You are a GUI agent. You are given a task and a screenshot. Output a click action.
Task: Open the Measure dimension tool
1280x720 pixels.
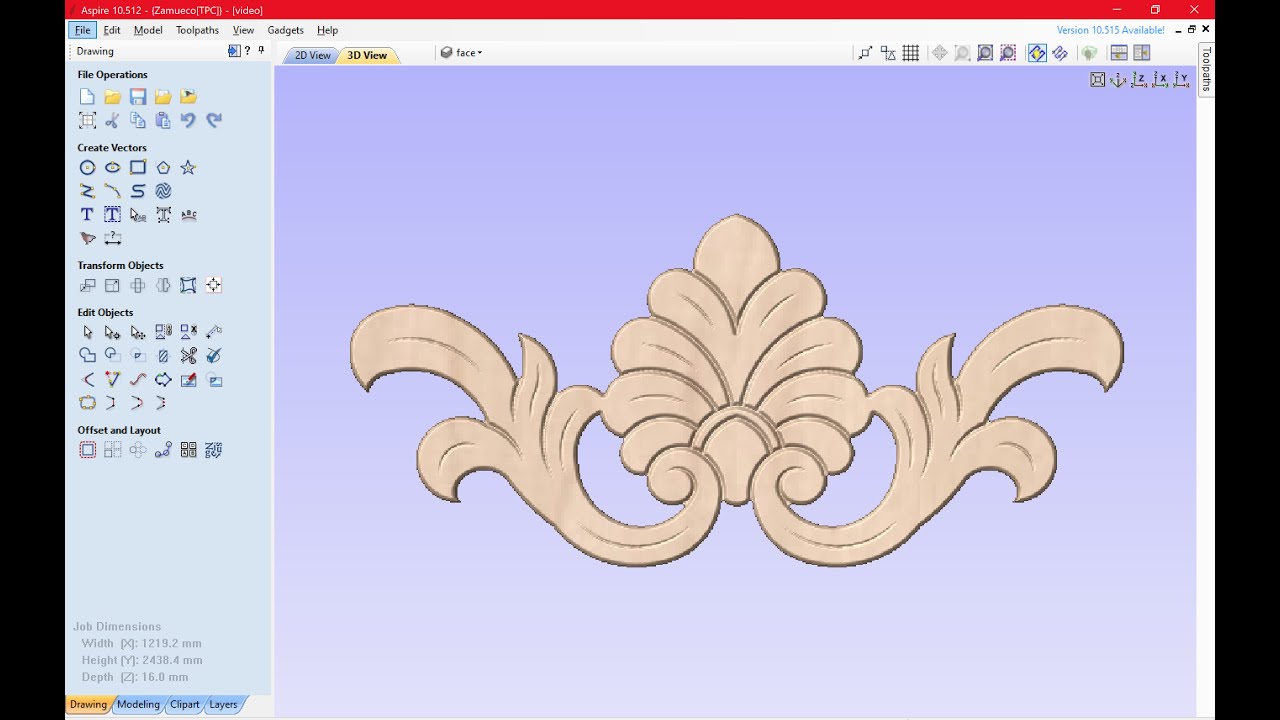(112, 238)
